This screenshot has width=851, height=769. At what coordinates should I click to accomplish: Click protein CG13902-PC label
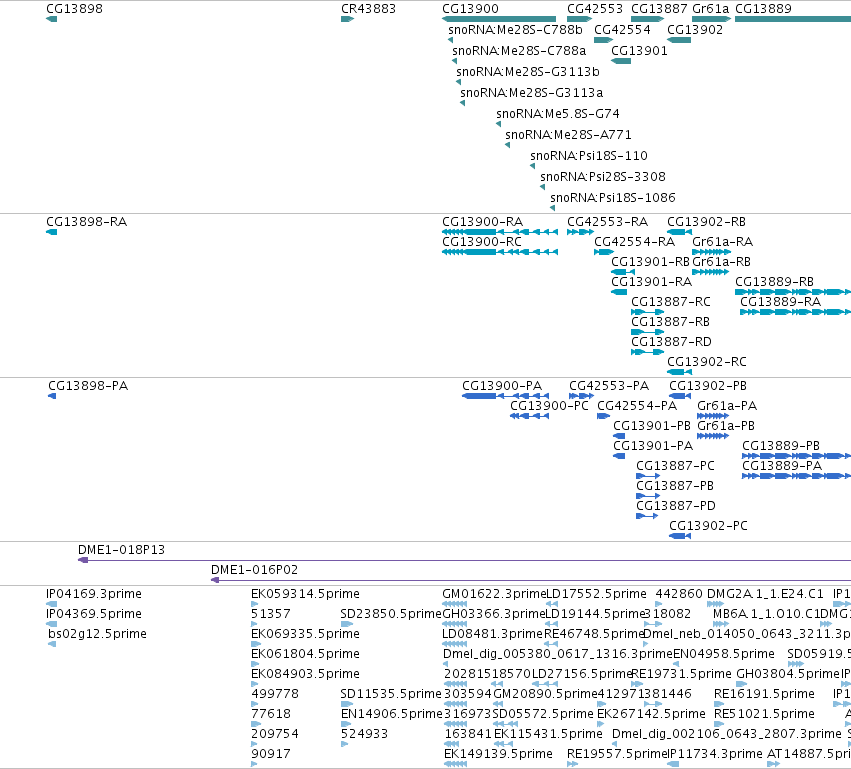tap(708, 526)
